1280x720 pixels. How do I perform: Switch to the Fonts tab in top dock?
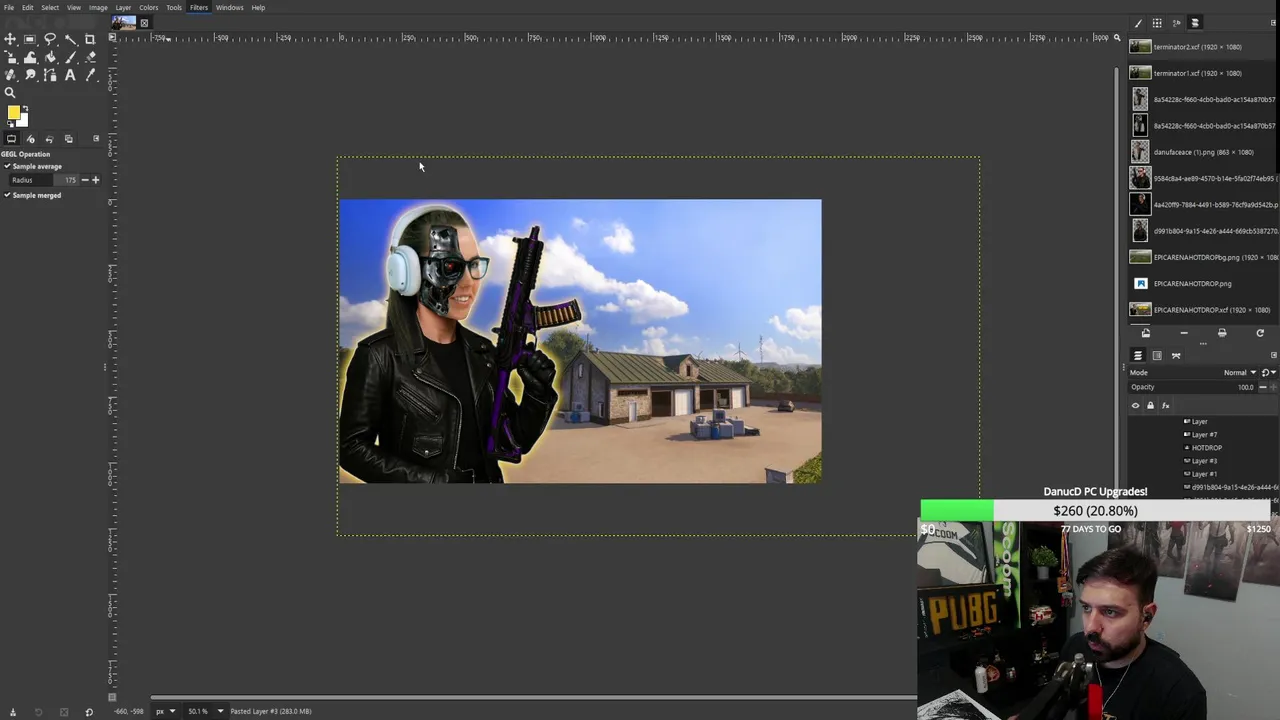[1176, 23]
